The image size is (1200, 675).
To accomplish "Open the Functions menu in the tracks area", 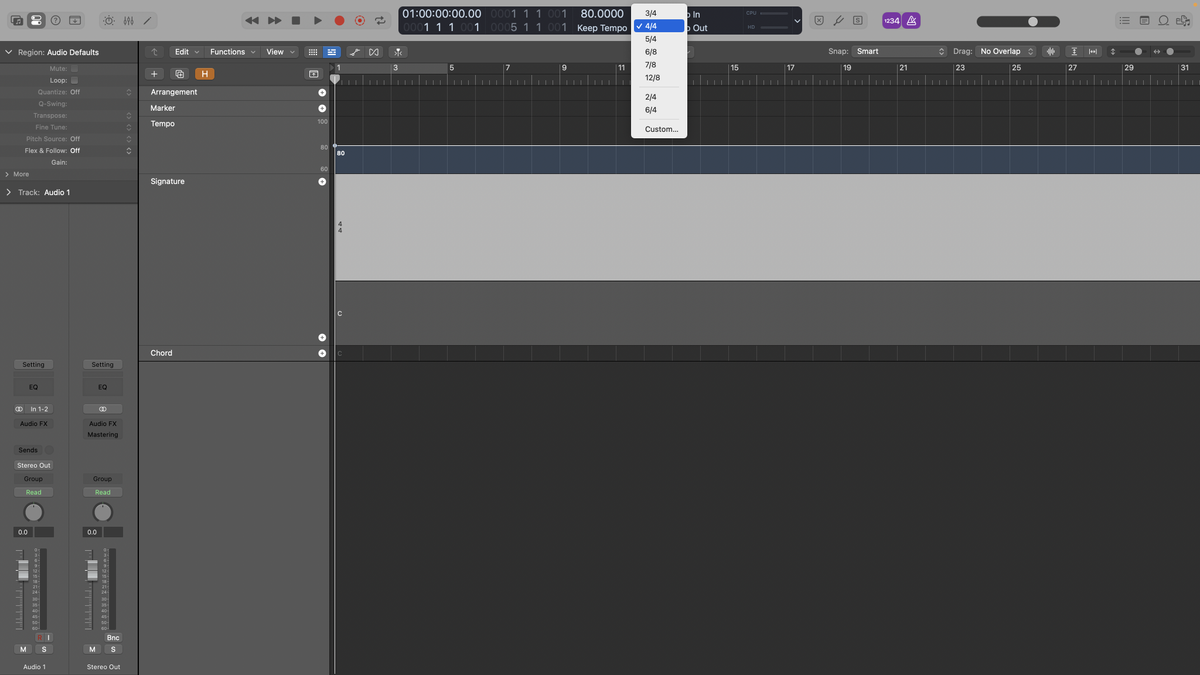I will pos(228,51).
